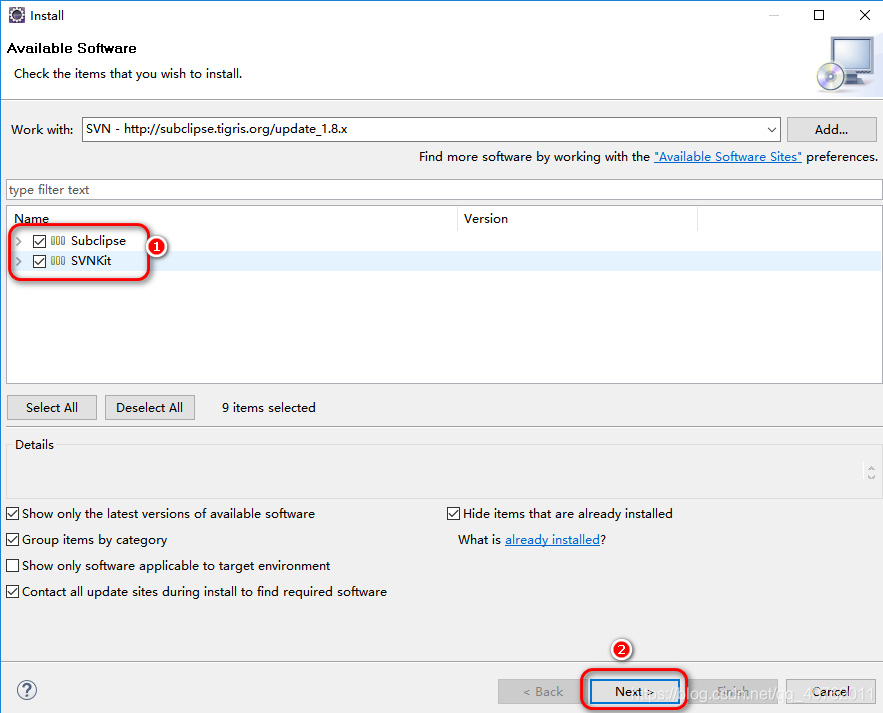The height and width of the screenshot is (713, 883).
Task: Open Available Software Sites preferences link
Action: click(x=728, y=157)
